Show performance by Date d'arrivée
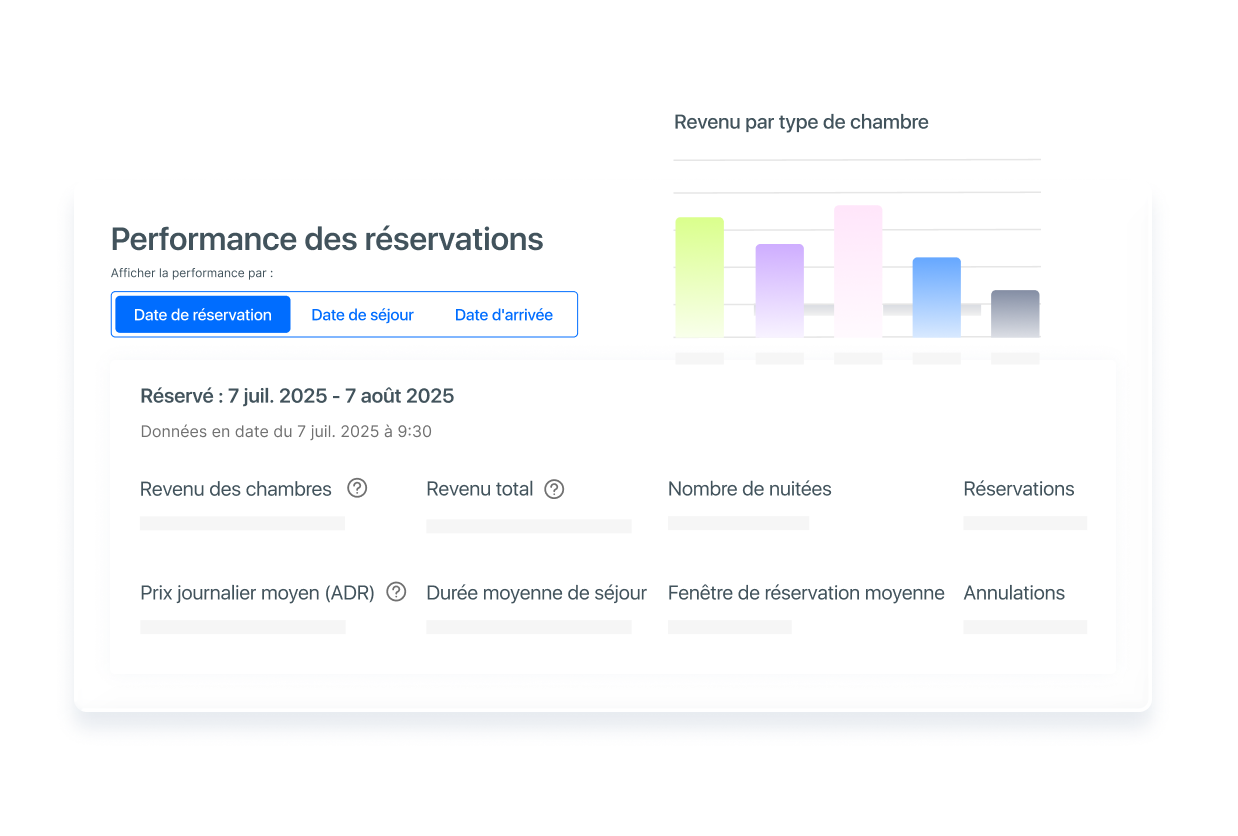Viewport: 1238px width, 836px height. [x=503, y=315]
